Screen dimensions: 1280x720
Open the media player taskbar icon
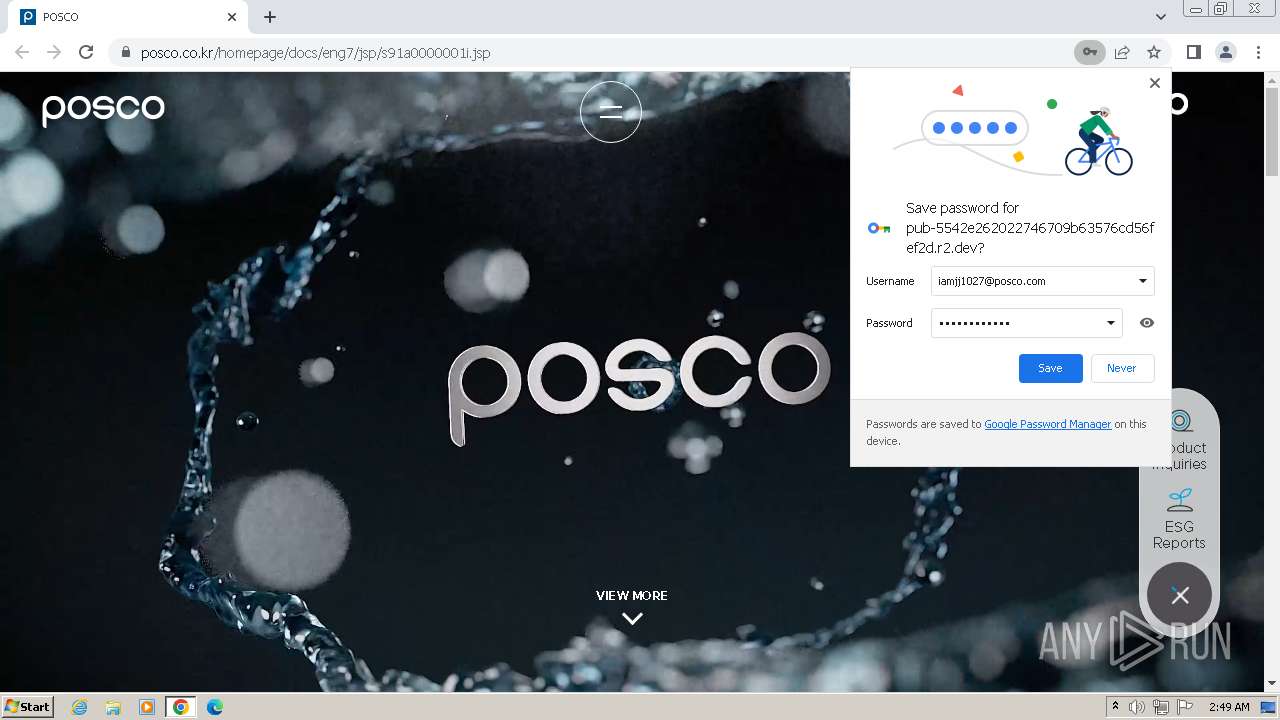pyautogui.click(x=147, y=707)
